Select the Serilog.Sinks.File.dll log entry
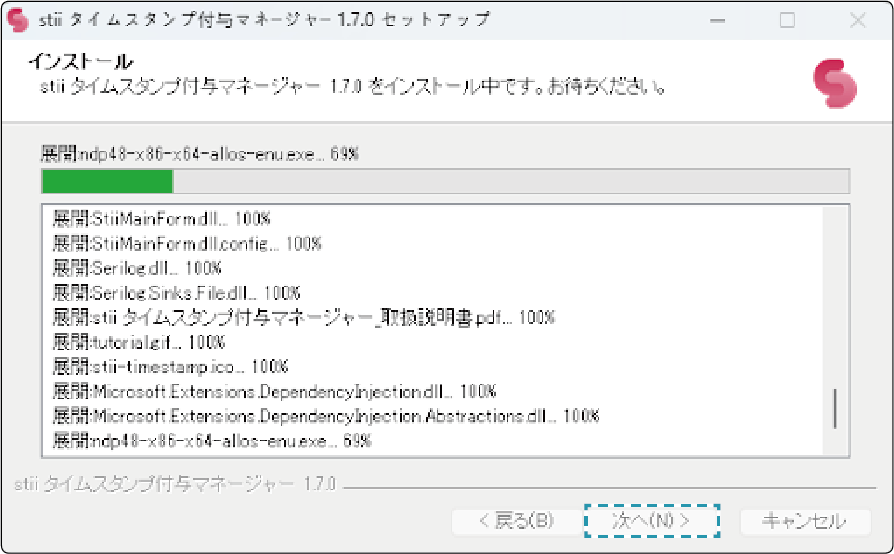This screenshot has width=894, height=554. point(176,293)
